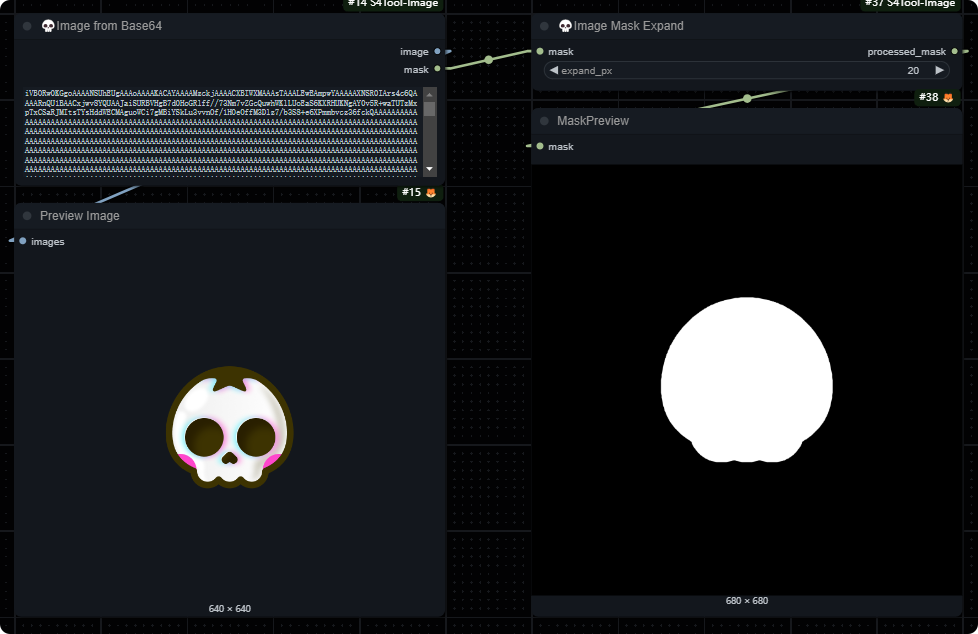Click the images input port on Preview Image

click(x=23, y=241)
